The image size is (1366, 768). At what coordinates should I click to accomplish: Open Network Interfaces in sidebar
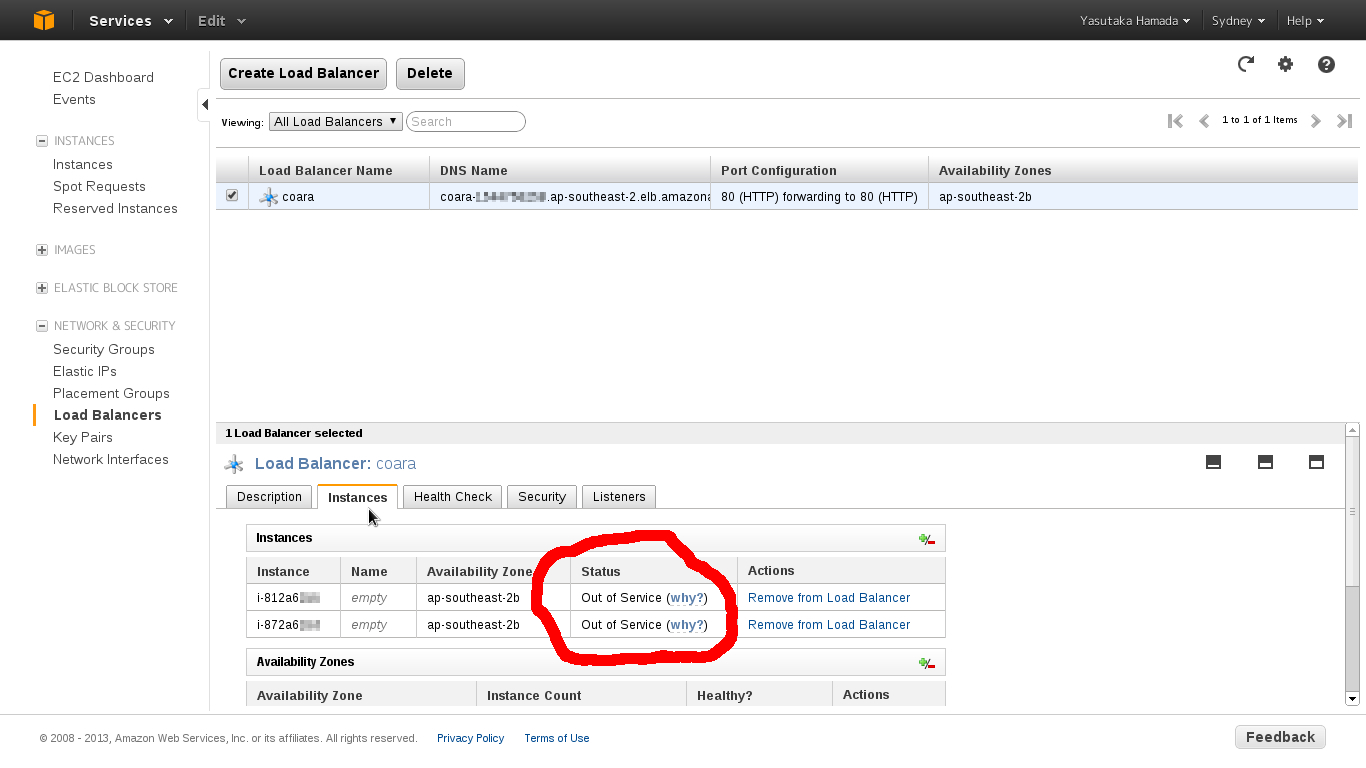tap(111, 459)
